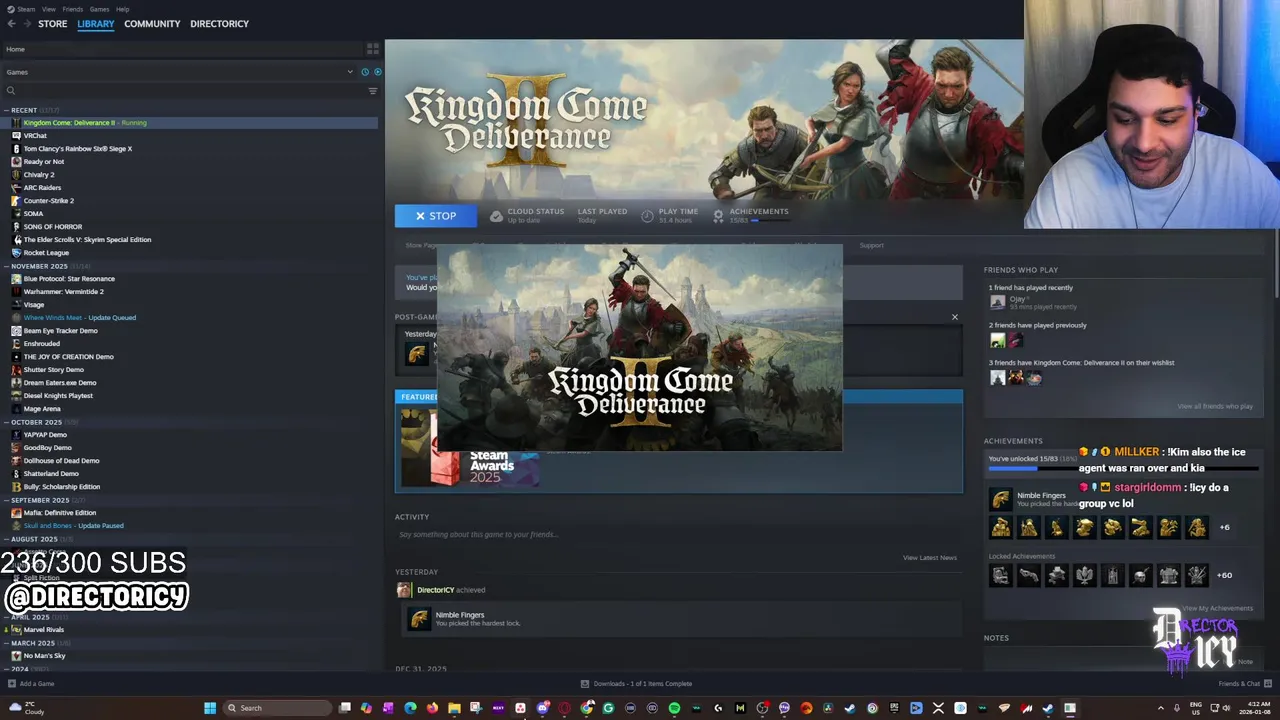Open DirectorICY profile link in activity

coord(435,590)
